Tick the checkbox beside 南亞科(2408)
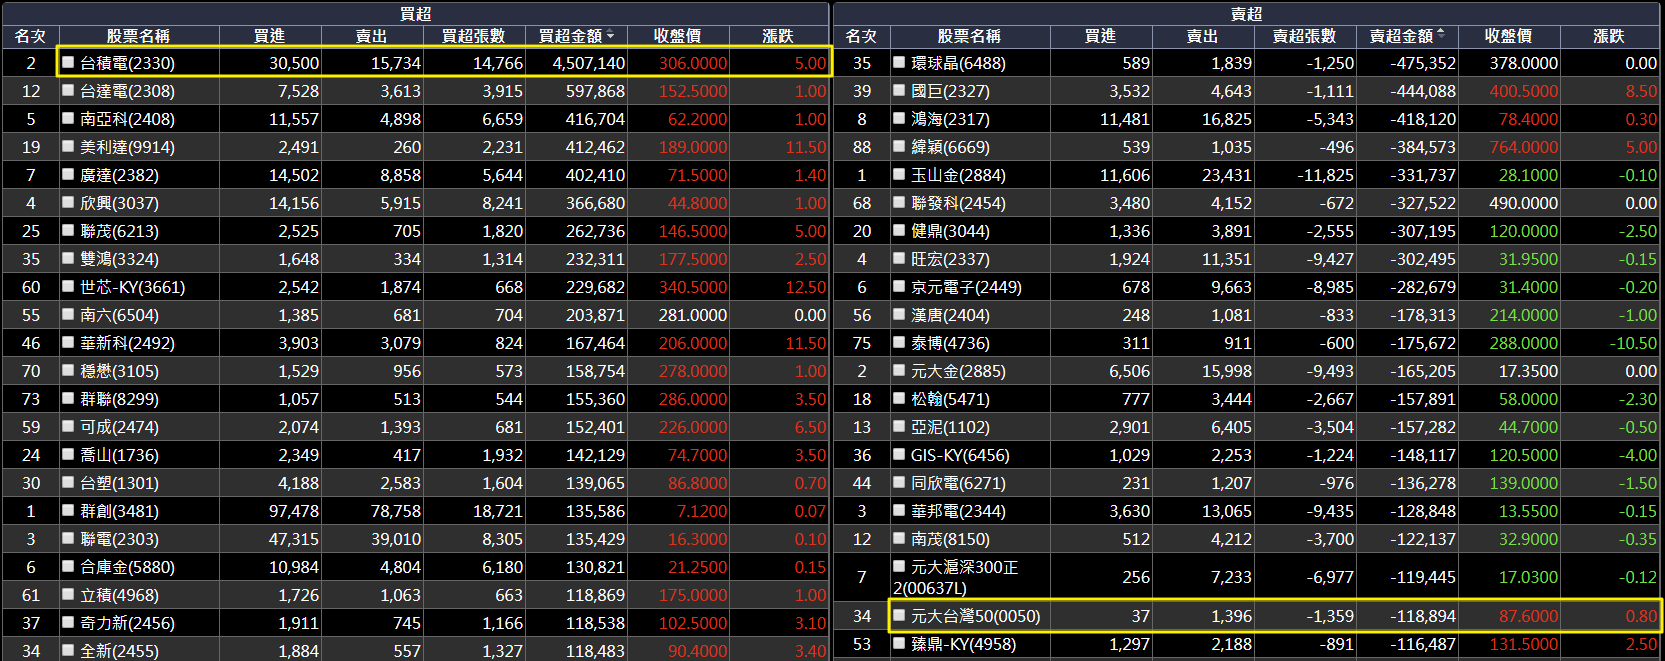The image size is (1665, 661). tap(68, 118)
